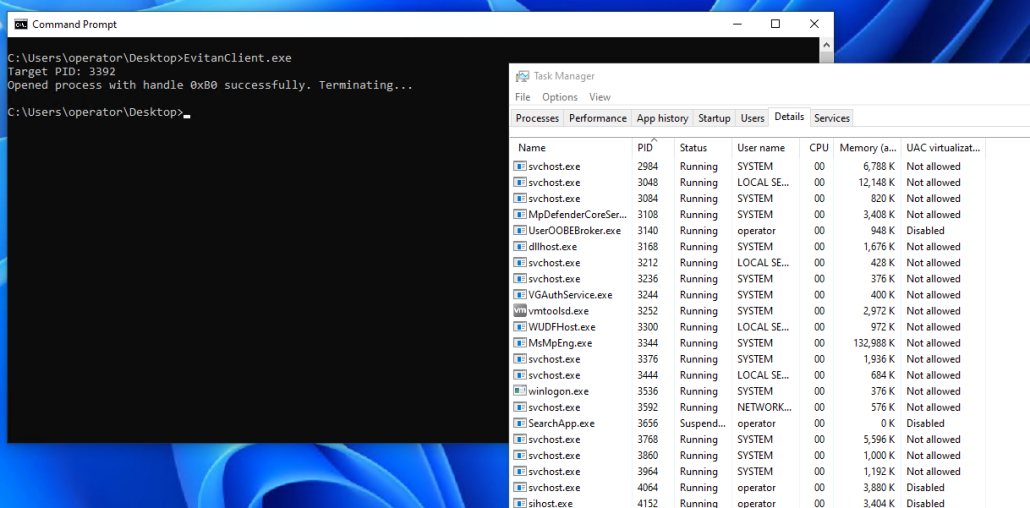Click 'NETWORK...' user name cell

[765, 407]
